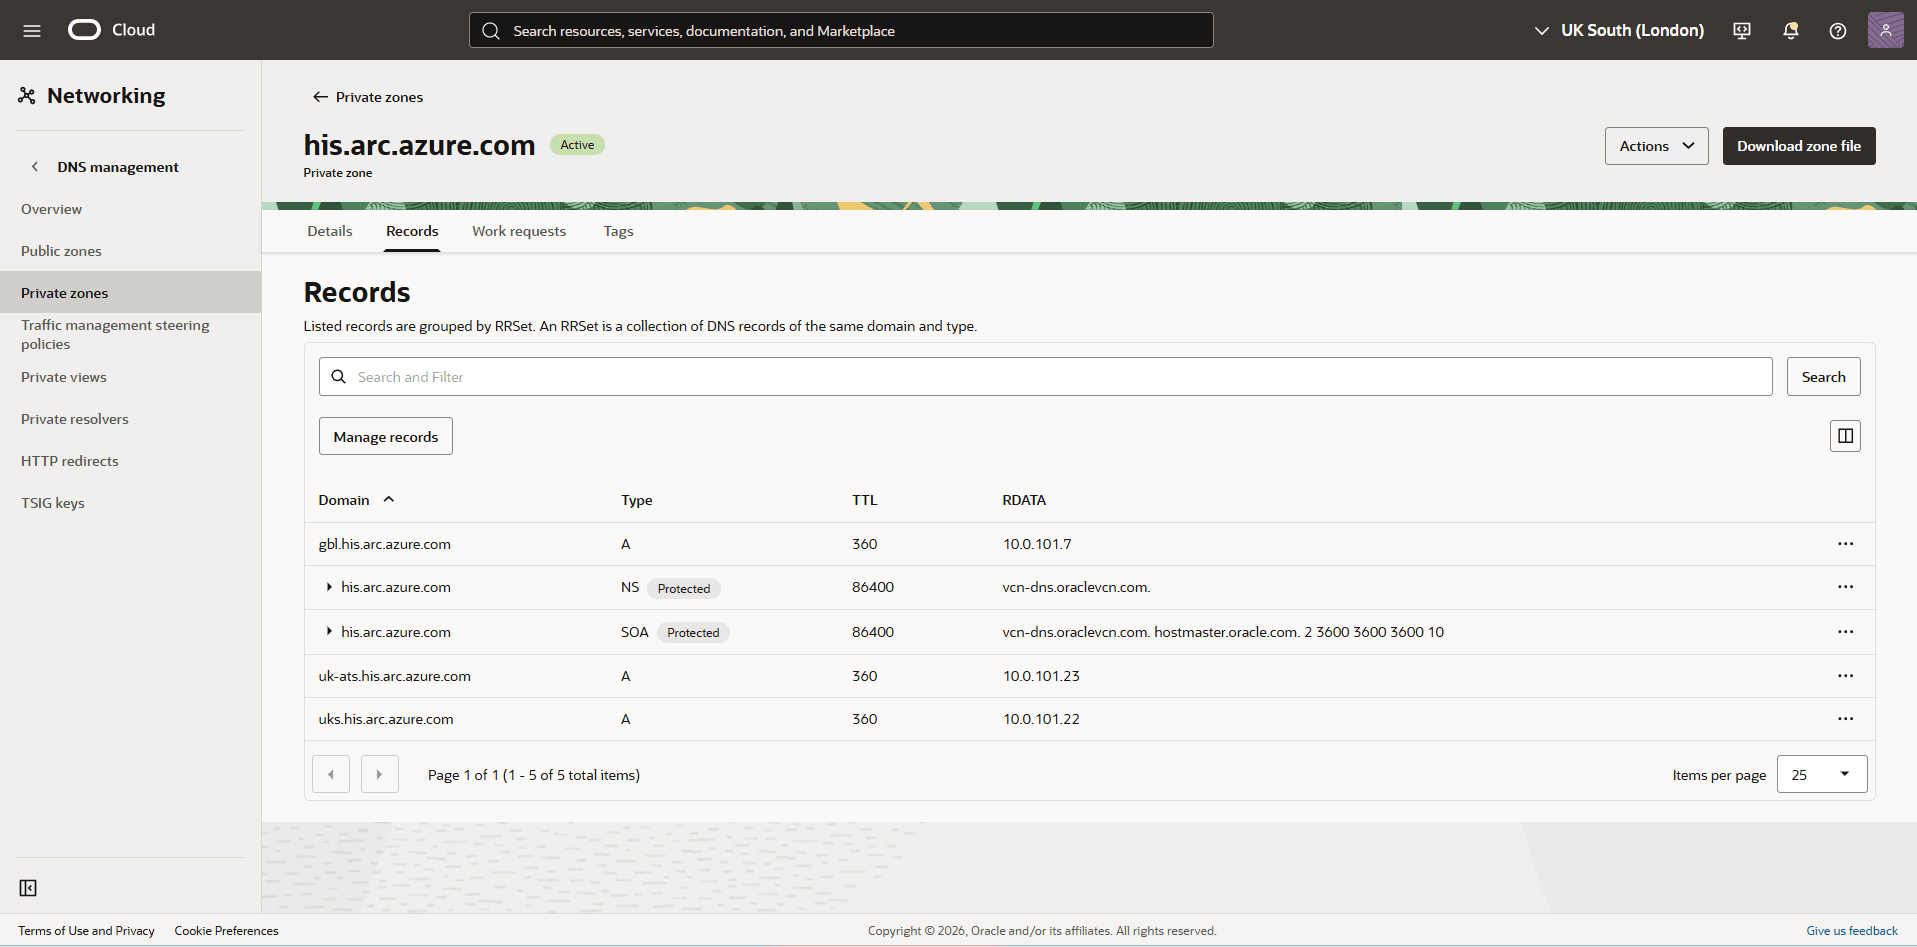Open the Actions dropdown
This screenshot has height=947, width=1917.
pyautogui.click(x=1655, y=145)
